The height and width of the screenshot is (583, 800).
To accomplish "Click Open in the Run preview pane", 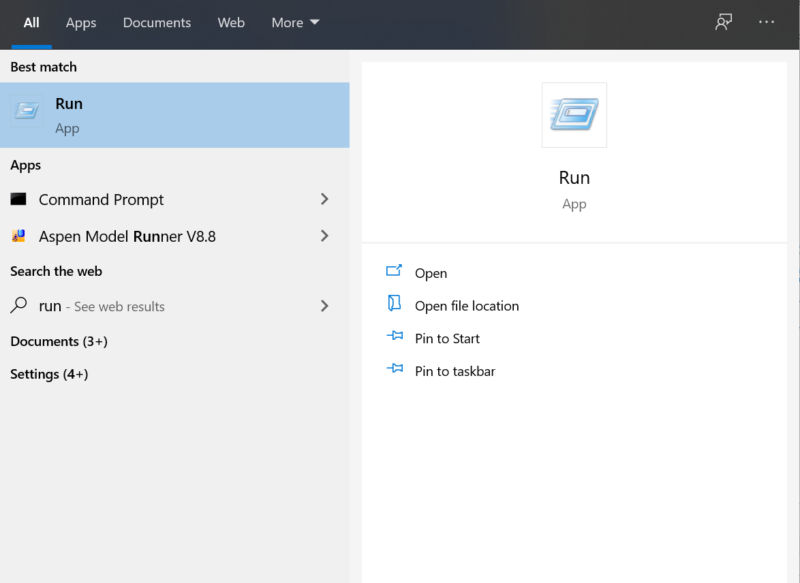I will click(x=431, y=273).
